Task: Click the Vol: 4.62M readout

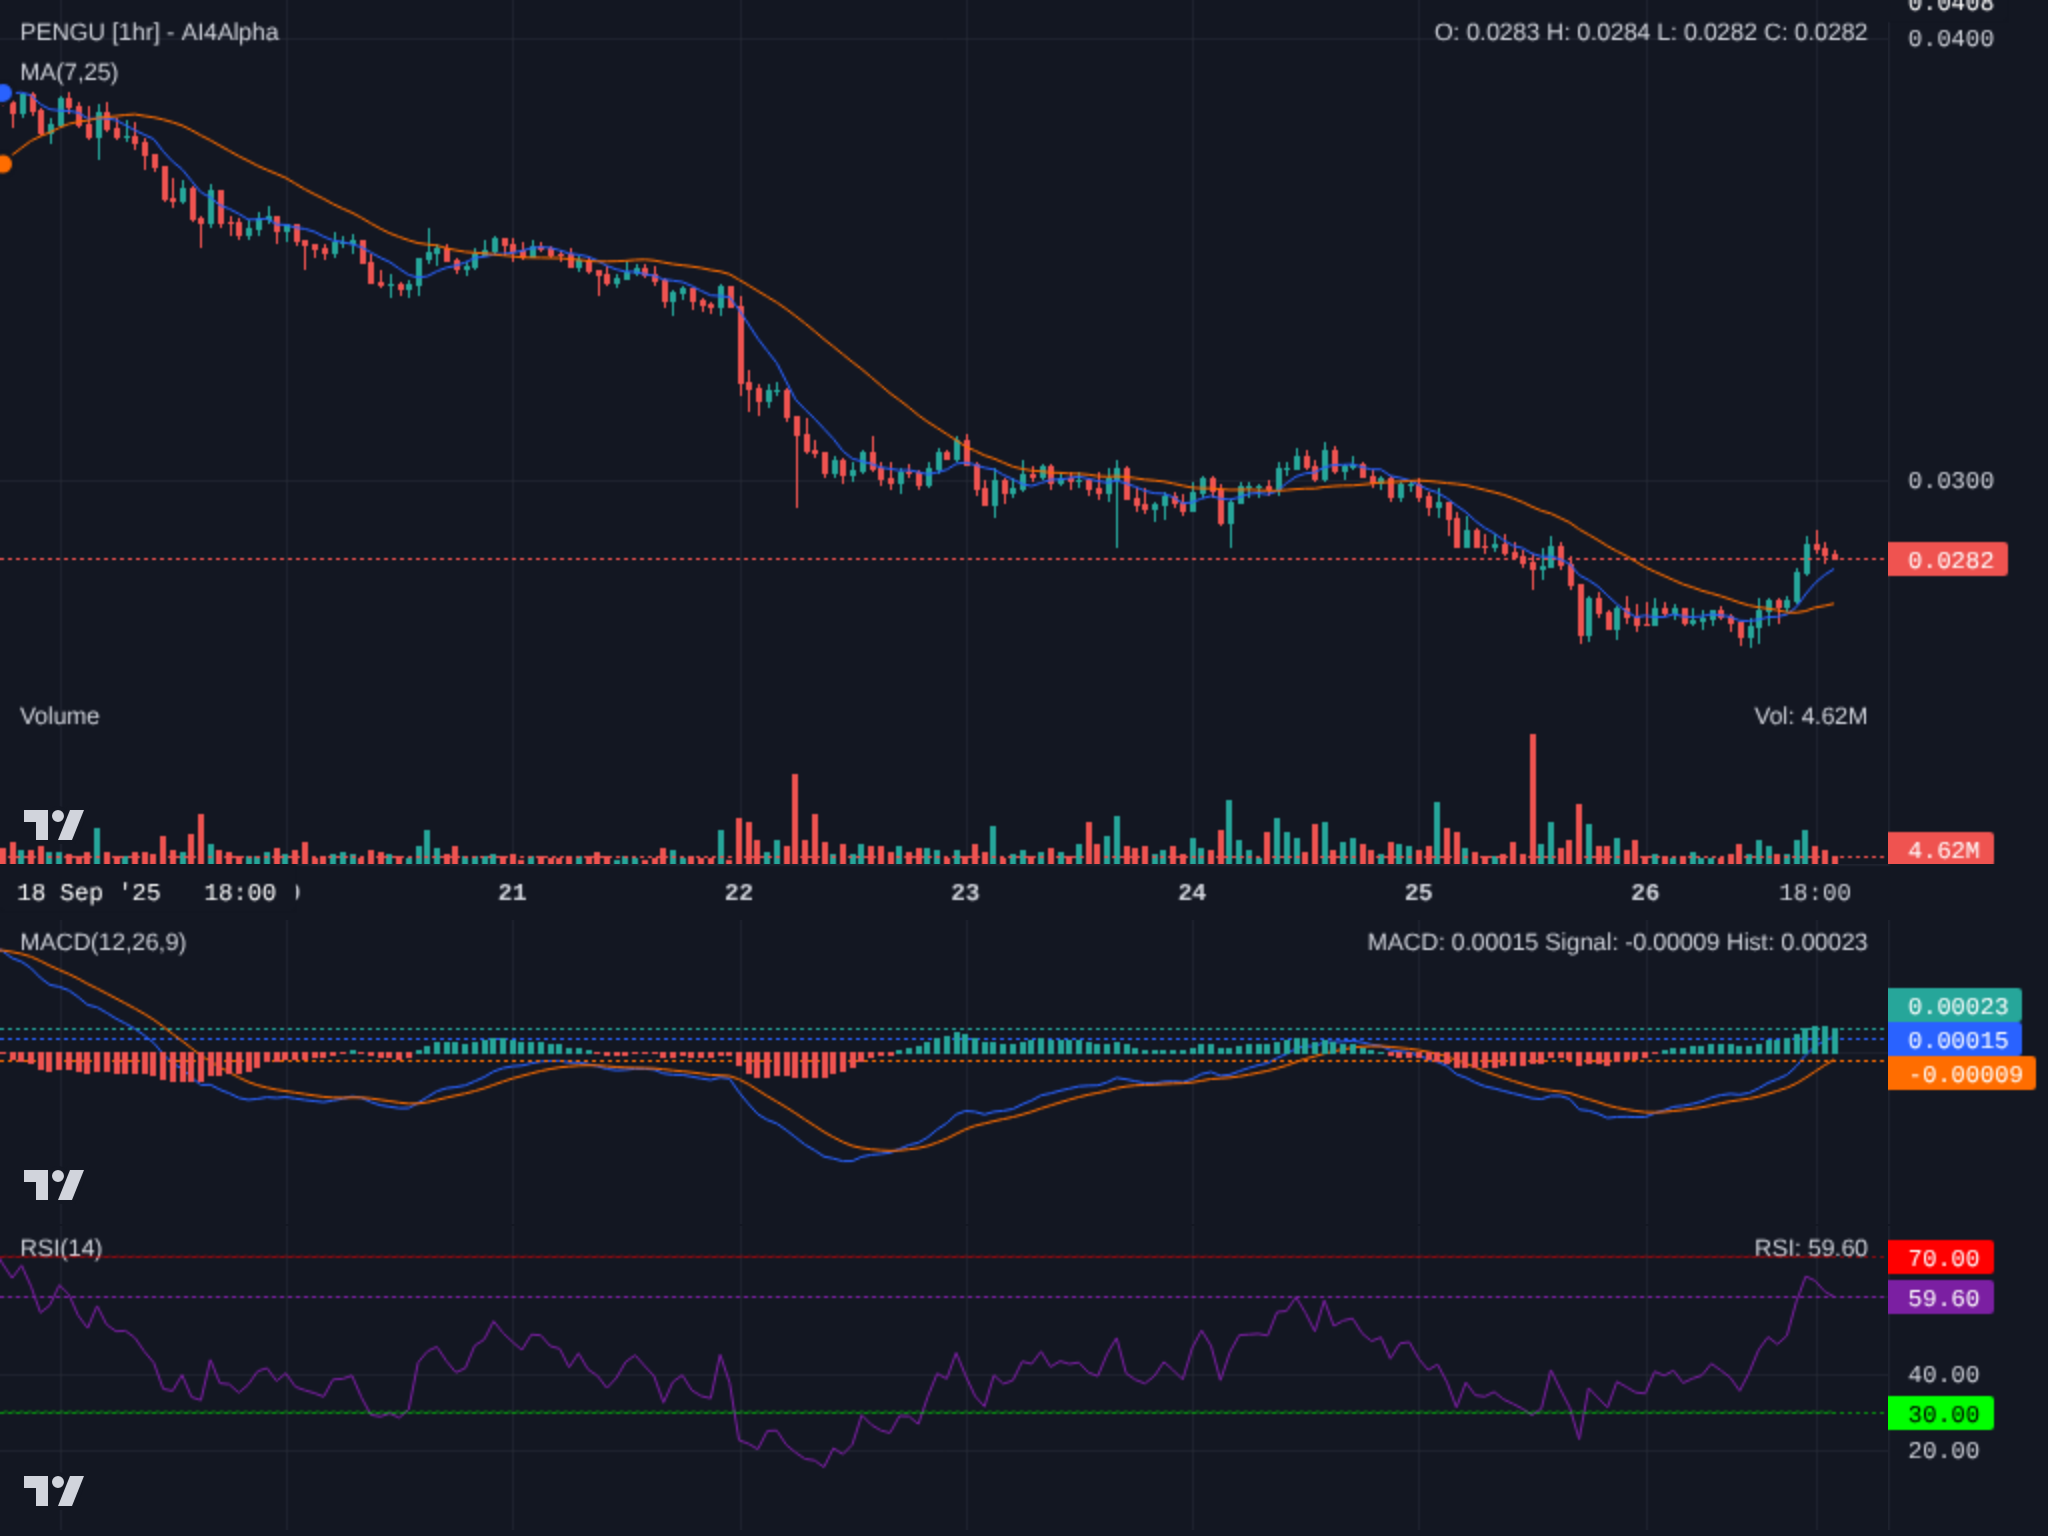Action: [x=1811, y=716]
